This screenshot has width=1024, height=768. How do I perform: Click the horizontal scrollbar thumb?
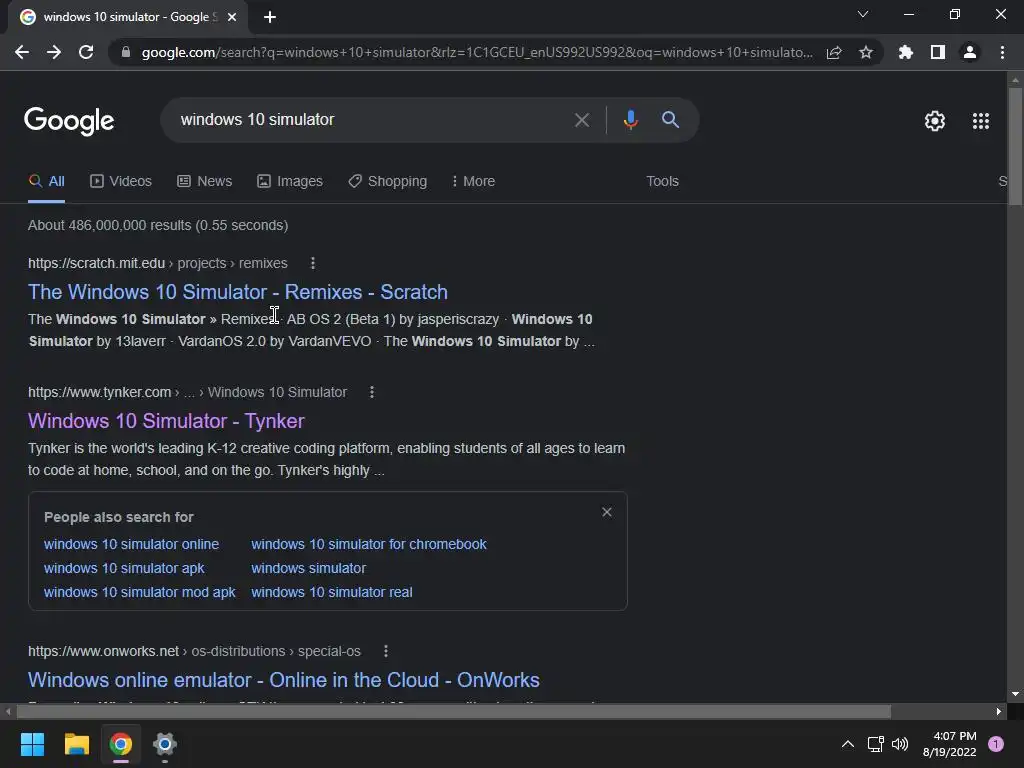454,711
